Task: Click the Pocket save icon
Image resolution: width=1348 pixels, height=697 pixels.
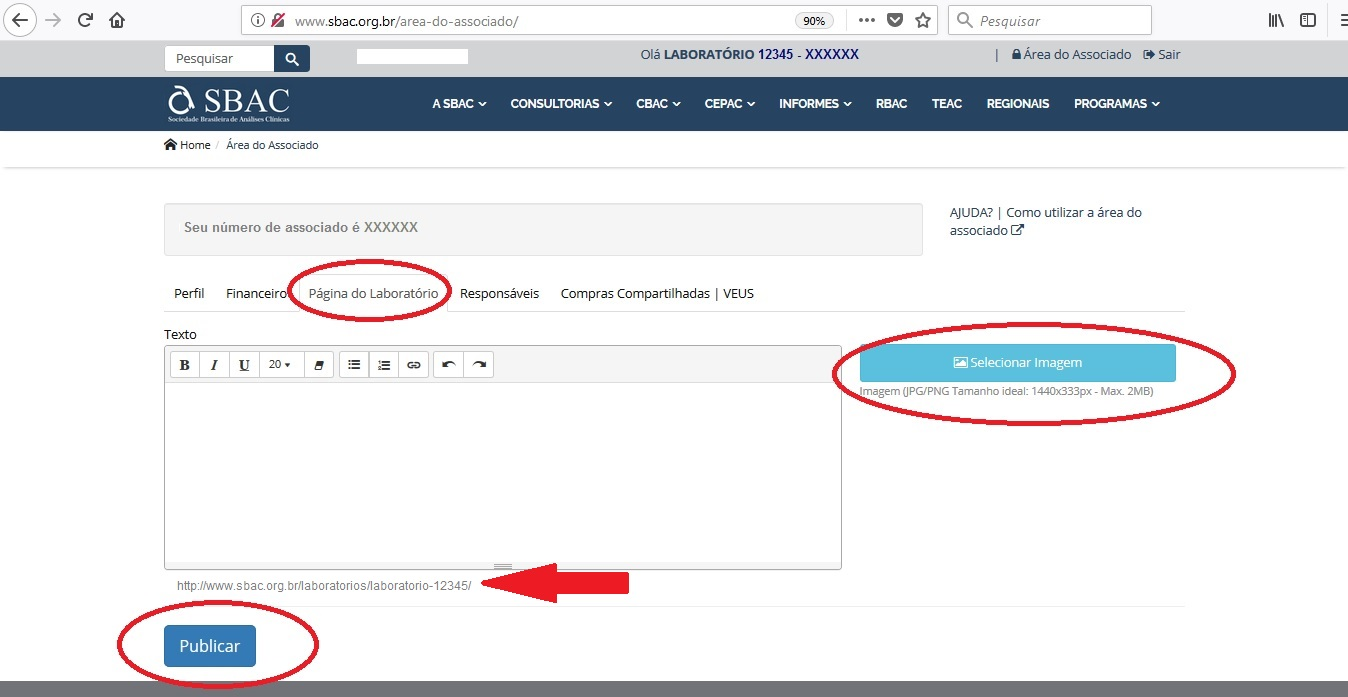Action: point(895,20)
